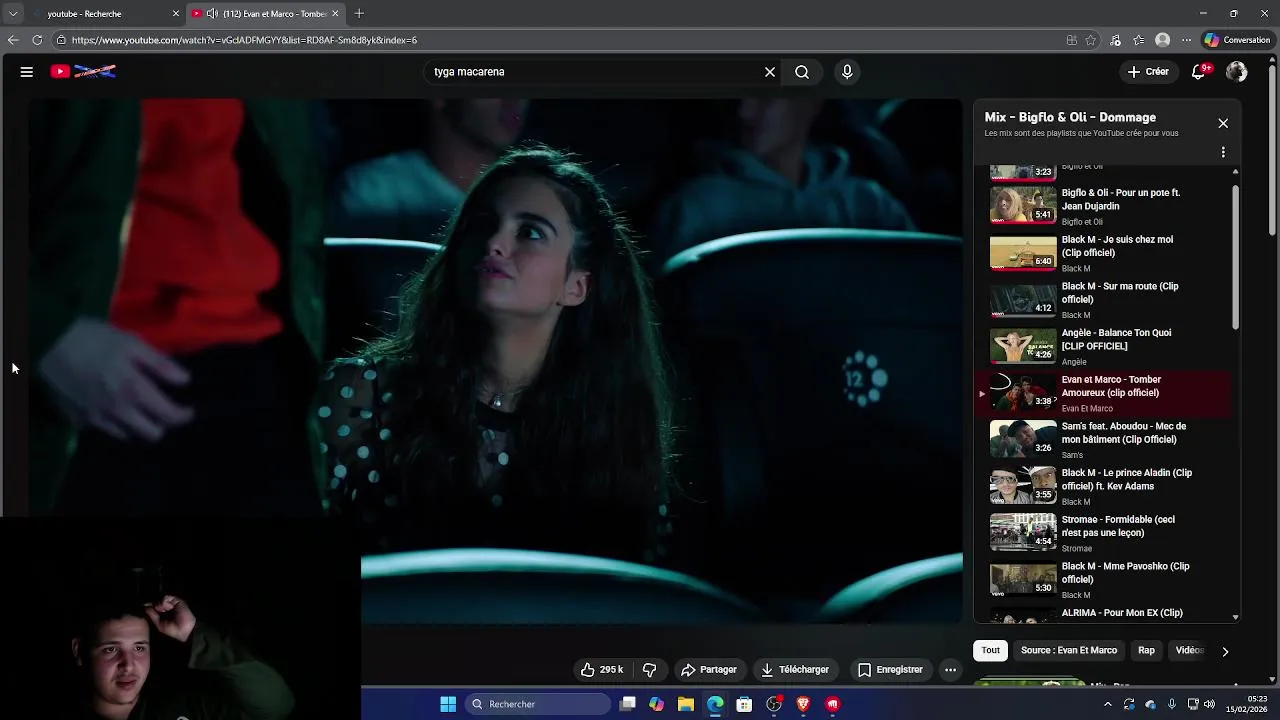Run search with magnifier button

(802, 72)
